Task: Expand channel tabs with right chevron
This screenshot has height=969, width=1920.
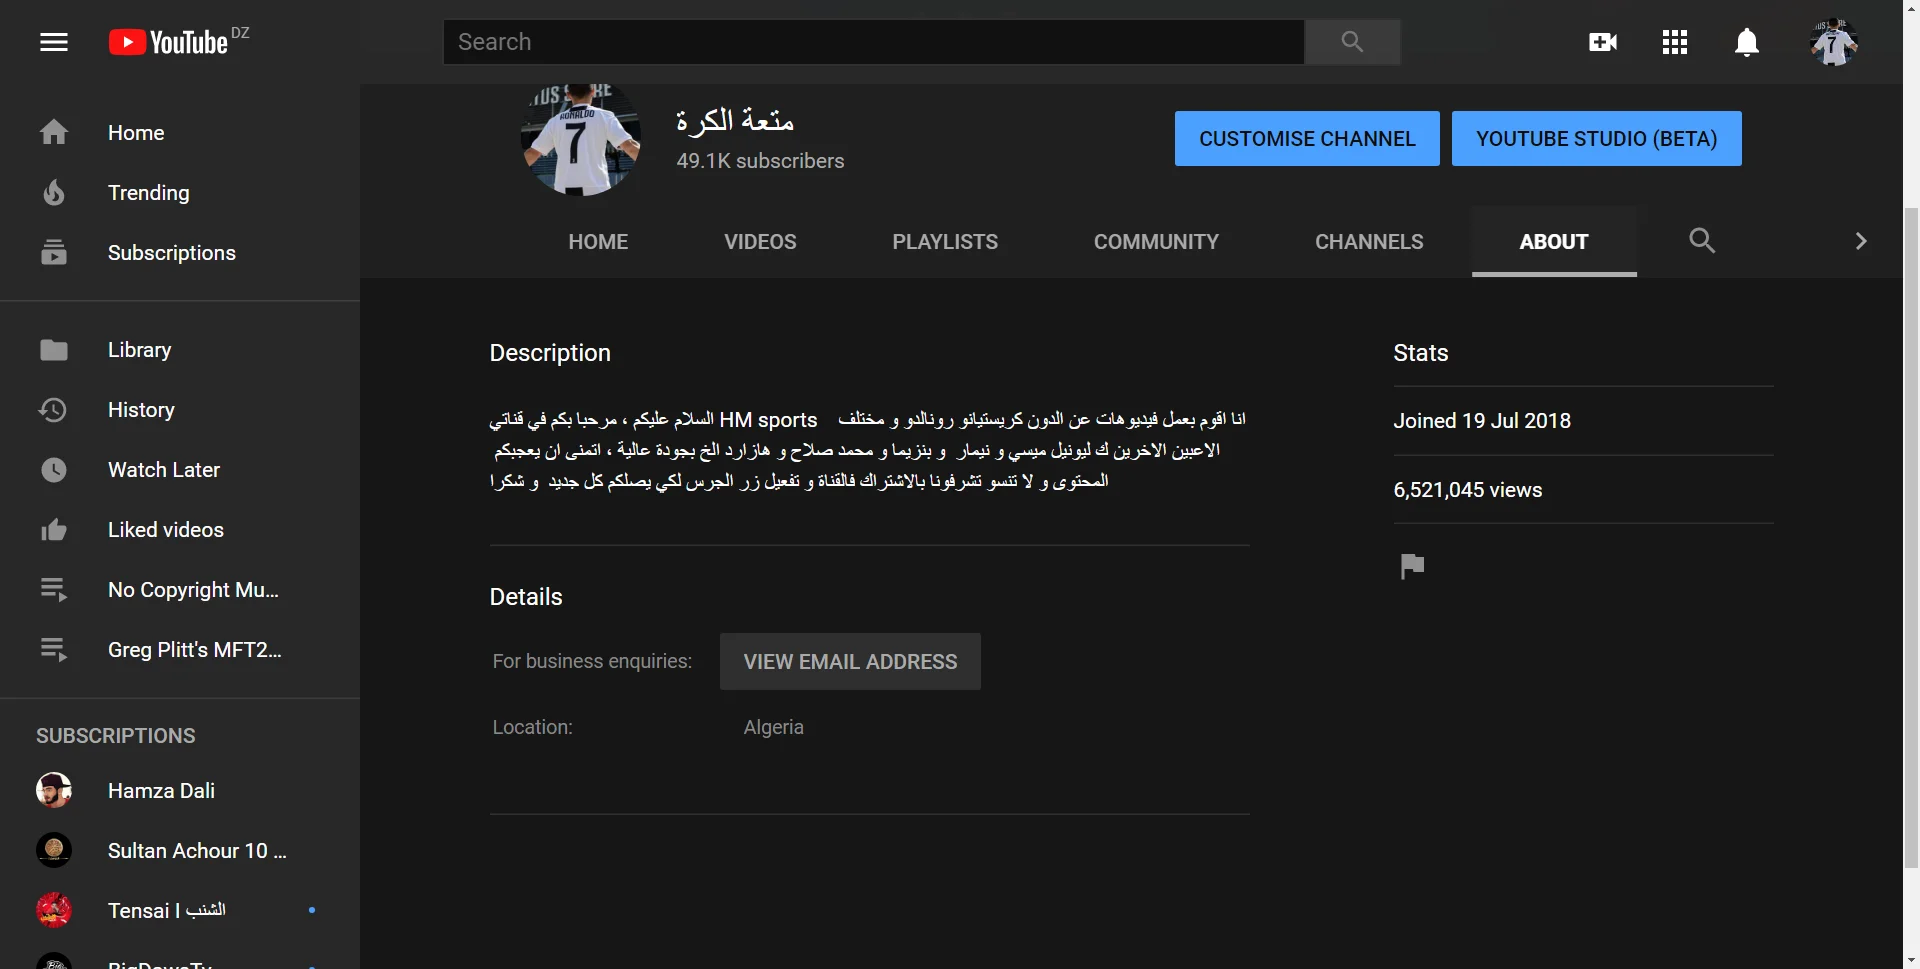Action: pyautogui.click(x=1860, y=241)
